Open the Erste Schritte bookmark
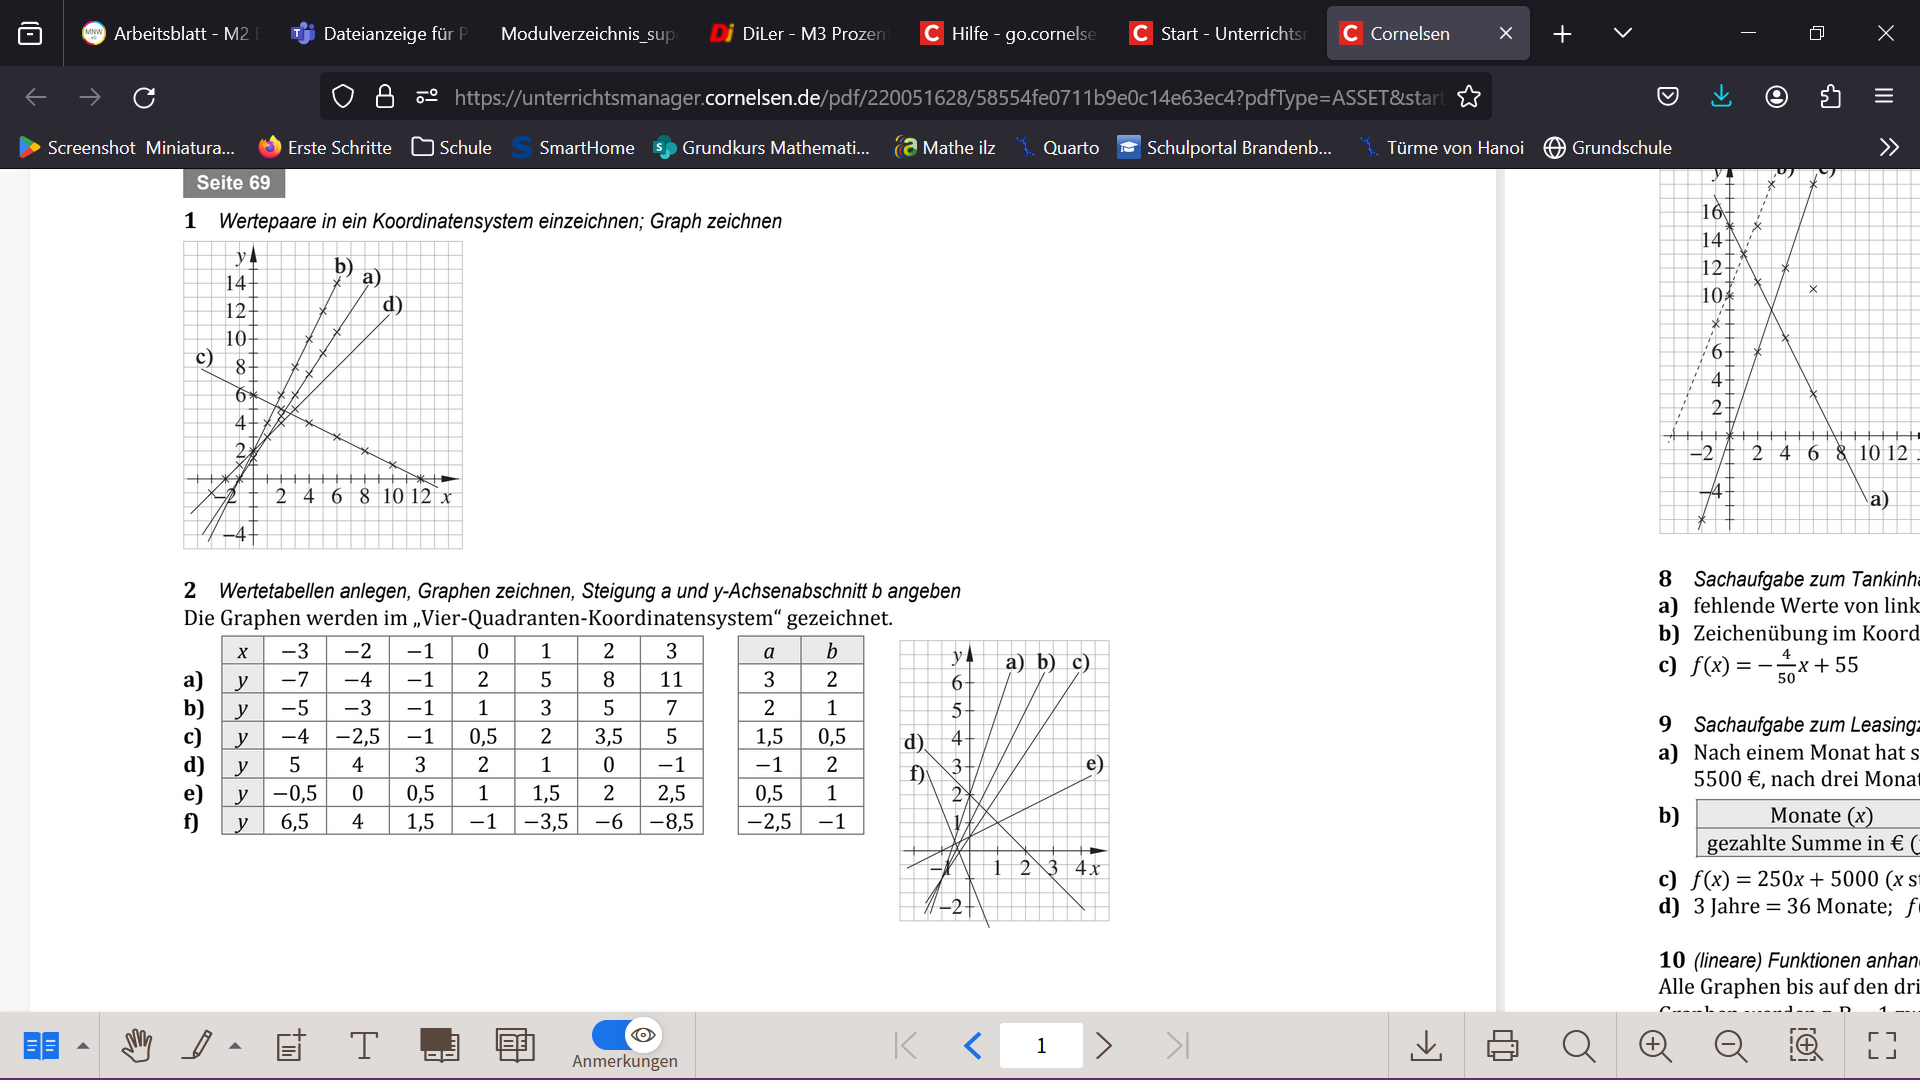This screenshot has width=1920, height=1080. tap(325, 148)
